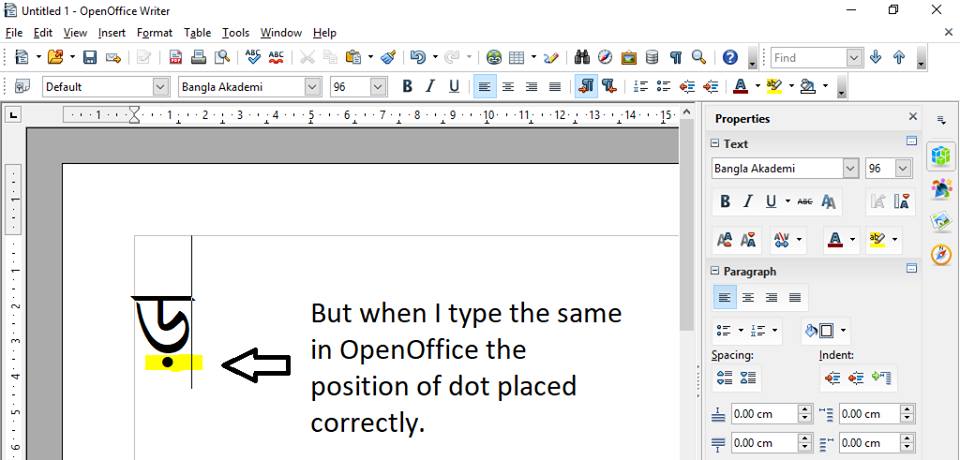The width and height of the screenshot is (960, 460).
Task: Open the Insert menu
Action: click(111, 32)
